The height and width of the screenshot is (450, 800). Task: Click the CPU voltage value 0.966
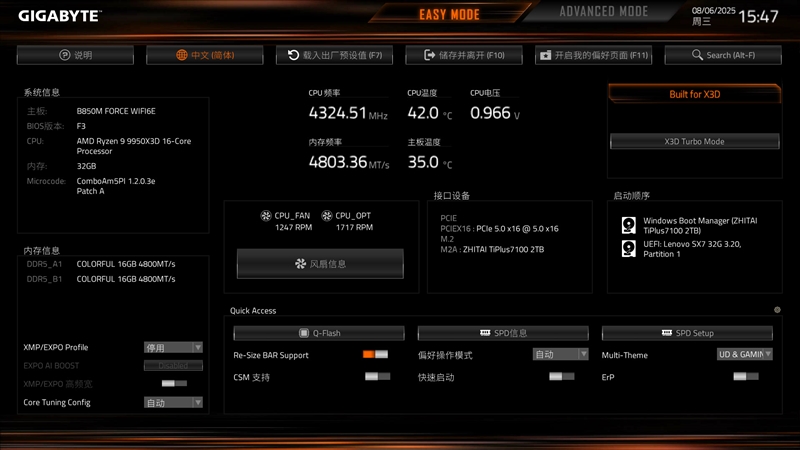[x=490, y=113]
